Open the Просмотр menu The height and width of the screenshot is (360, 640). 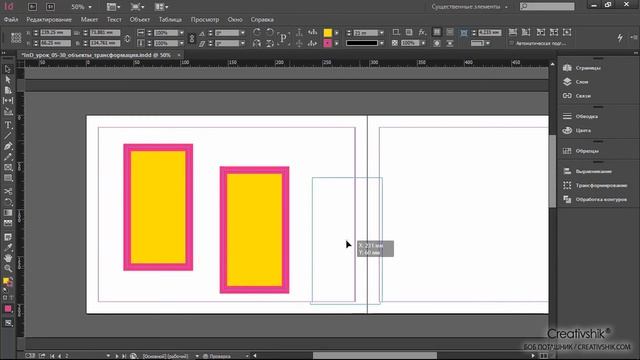coord(205,20)
